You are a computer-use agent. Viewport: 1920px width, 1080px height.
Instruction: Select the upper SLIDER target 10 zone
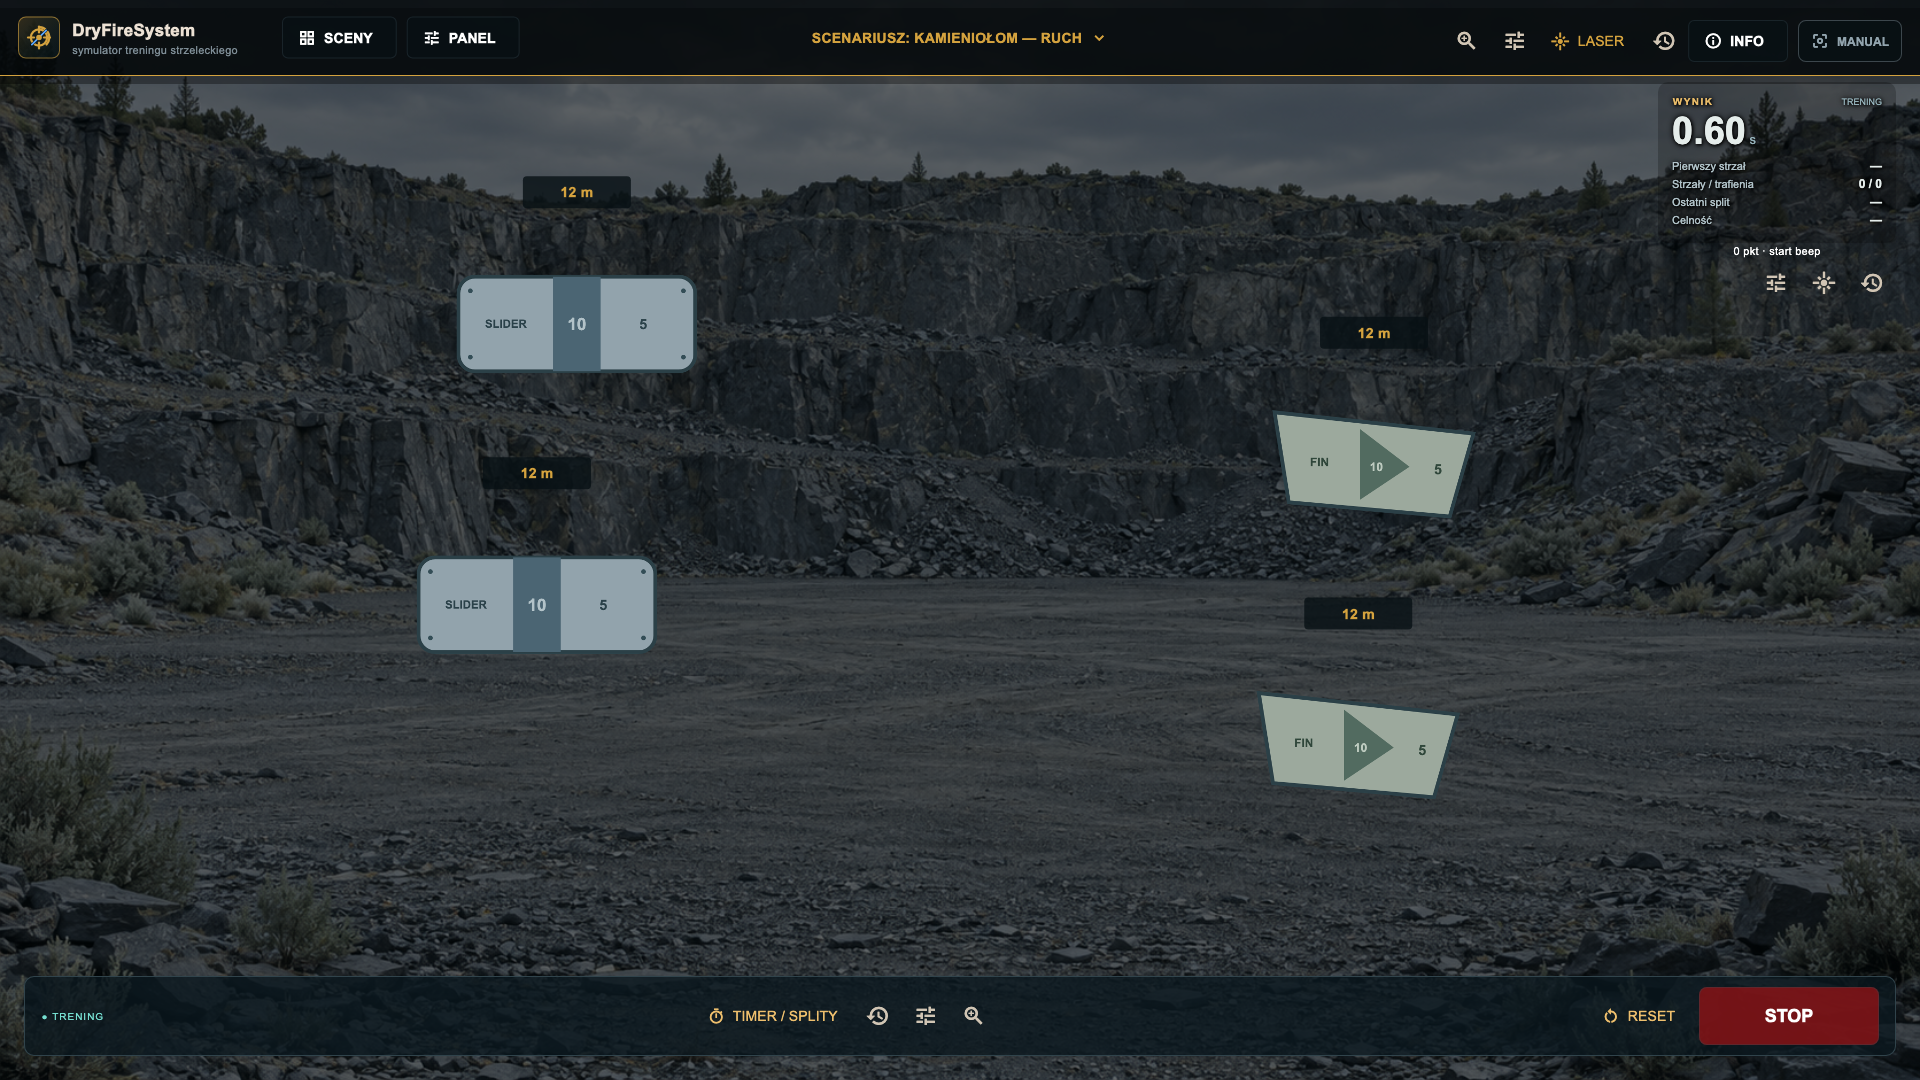[577, 324]
